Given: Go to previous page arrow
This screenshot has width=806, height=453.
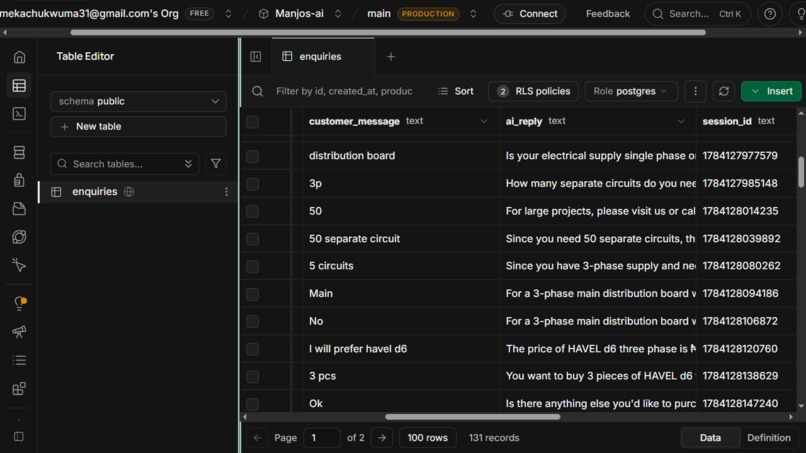Looking at the screenshot, I should coord(257,438).
